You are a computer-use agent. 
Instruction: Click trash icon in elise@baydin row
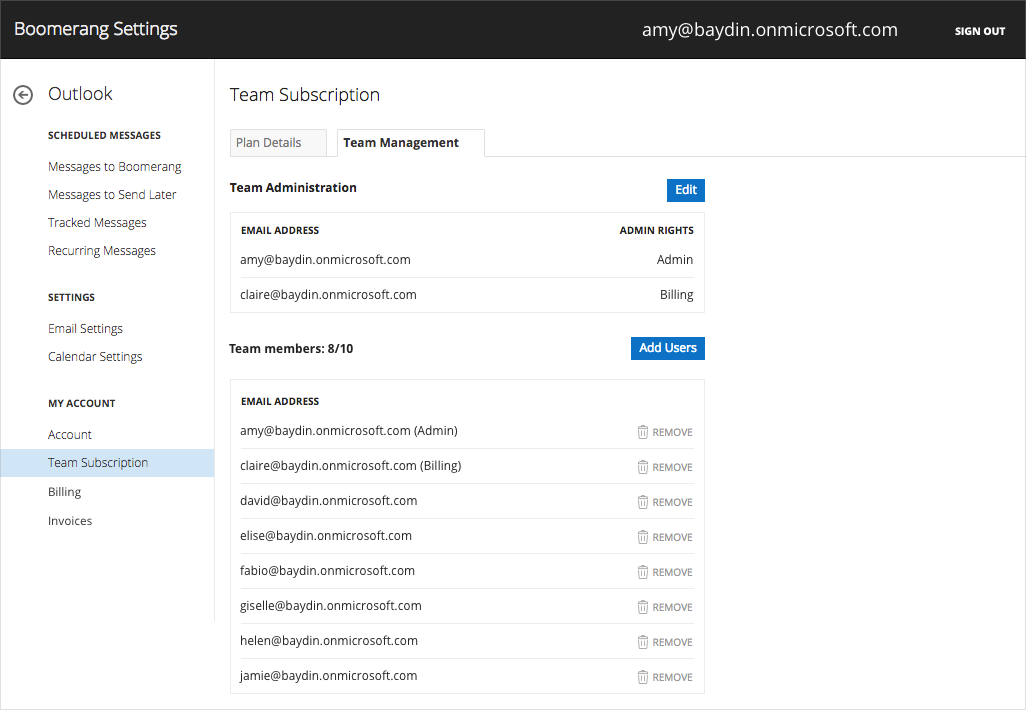point(643,537)
